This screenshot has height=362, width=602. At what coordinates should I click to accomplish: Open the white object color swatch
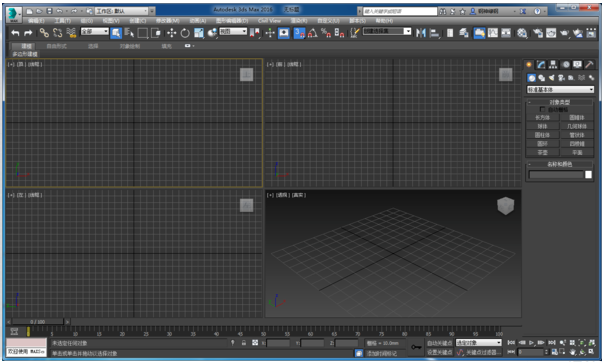coord(588,175)
